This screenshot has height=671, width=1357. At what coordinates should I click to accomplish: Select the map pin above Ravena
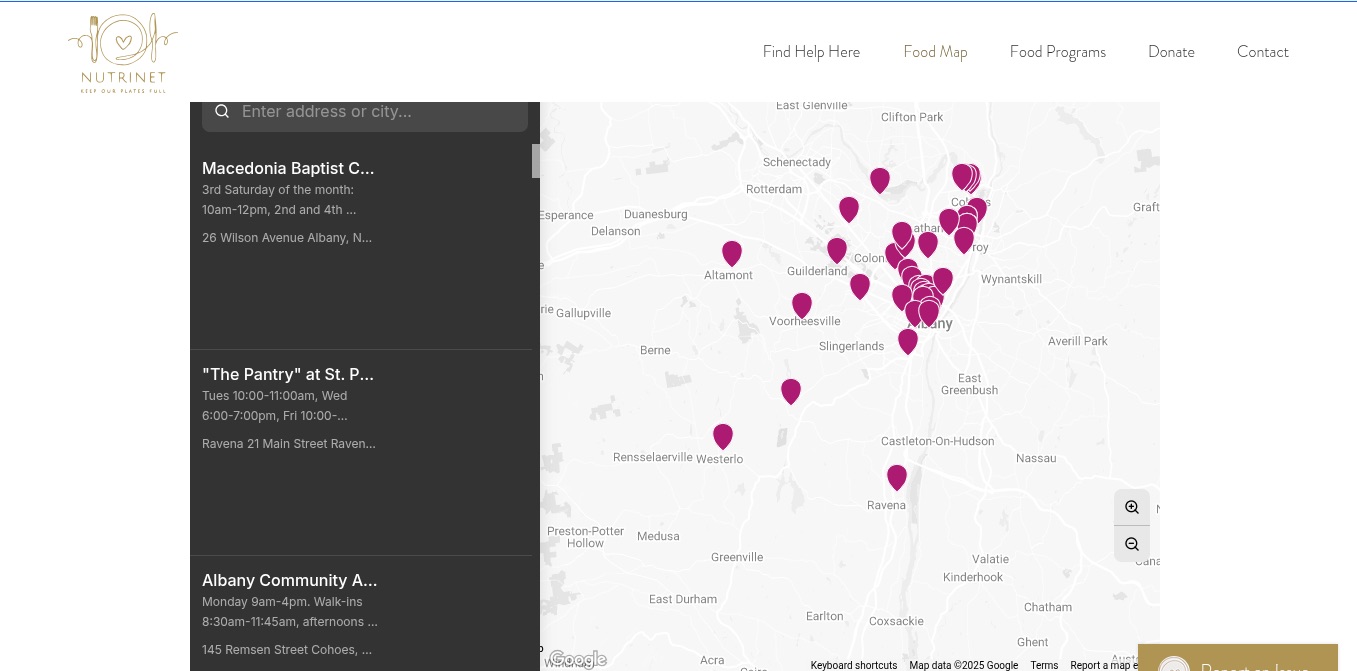(897, 477)
